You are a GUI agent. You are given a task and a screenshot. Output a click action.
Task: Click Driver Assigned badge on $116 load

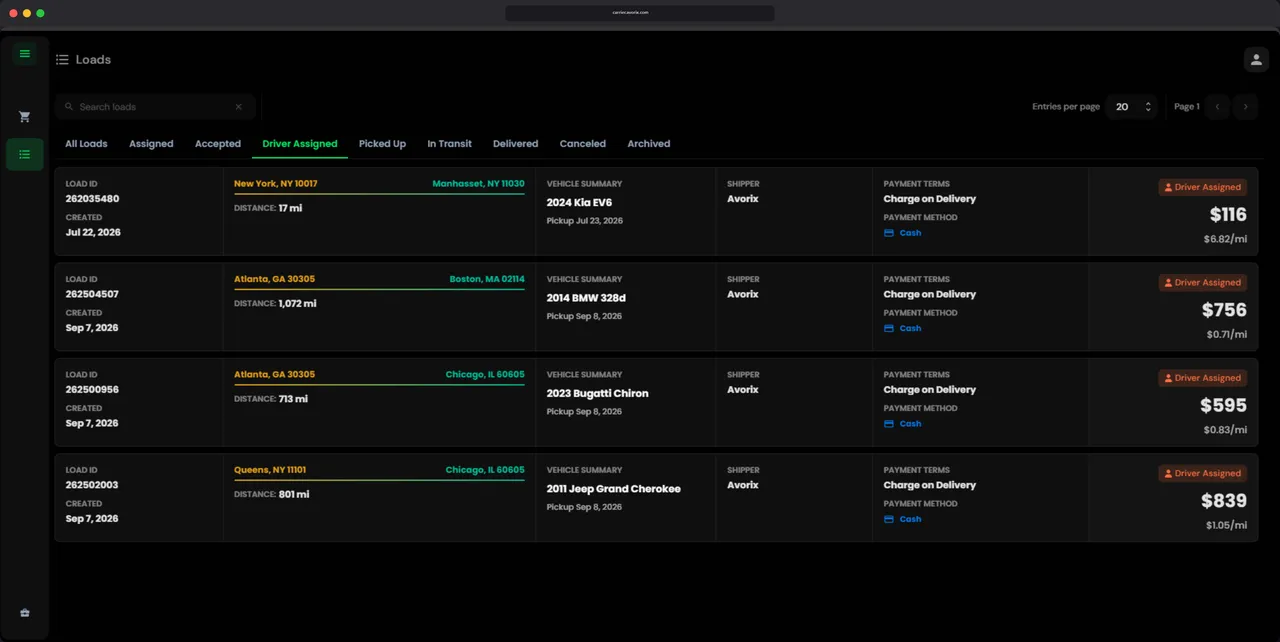coord(1202,187)
